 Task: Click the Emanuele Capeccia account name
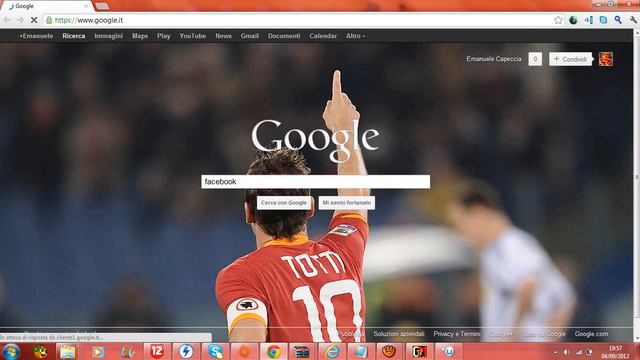point(494,59)
